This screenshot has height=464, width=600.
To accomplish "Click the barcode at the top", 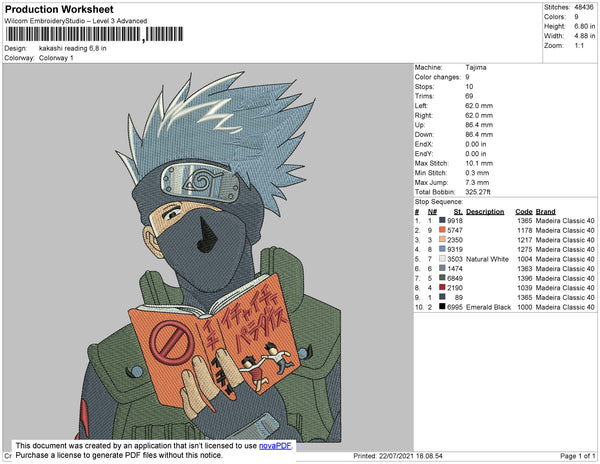I will (x=95, y=34).
